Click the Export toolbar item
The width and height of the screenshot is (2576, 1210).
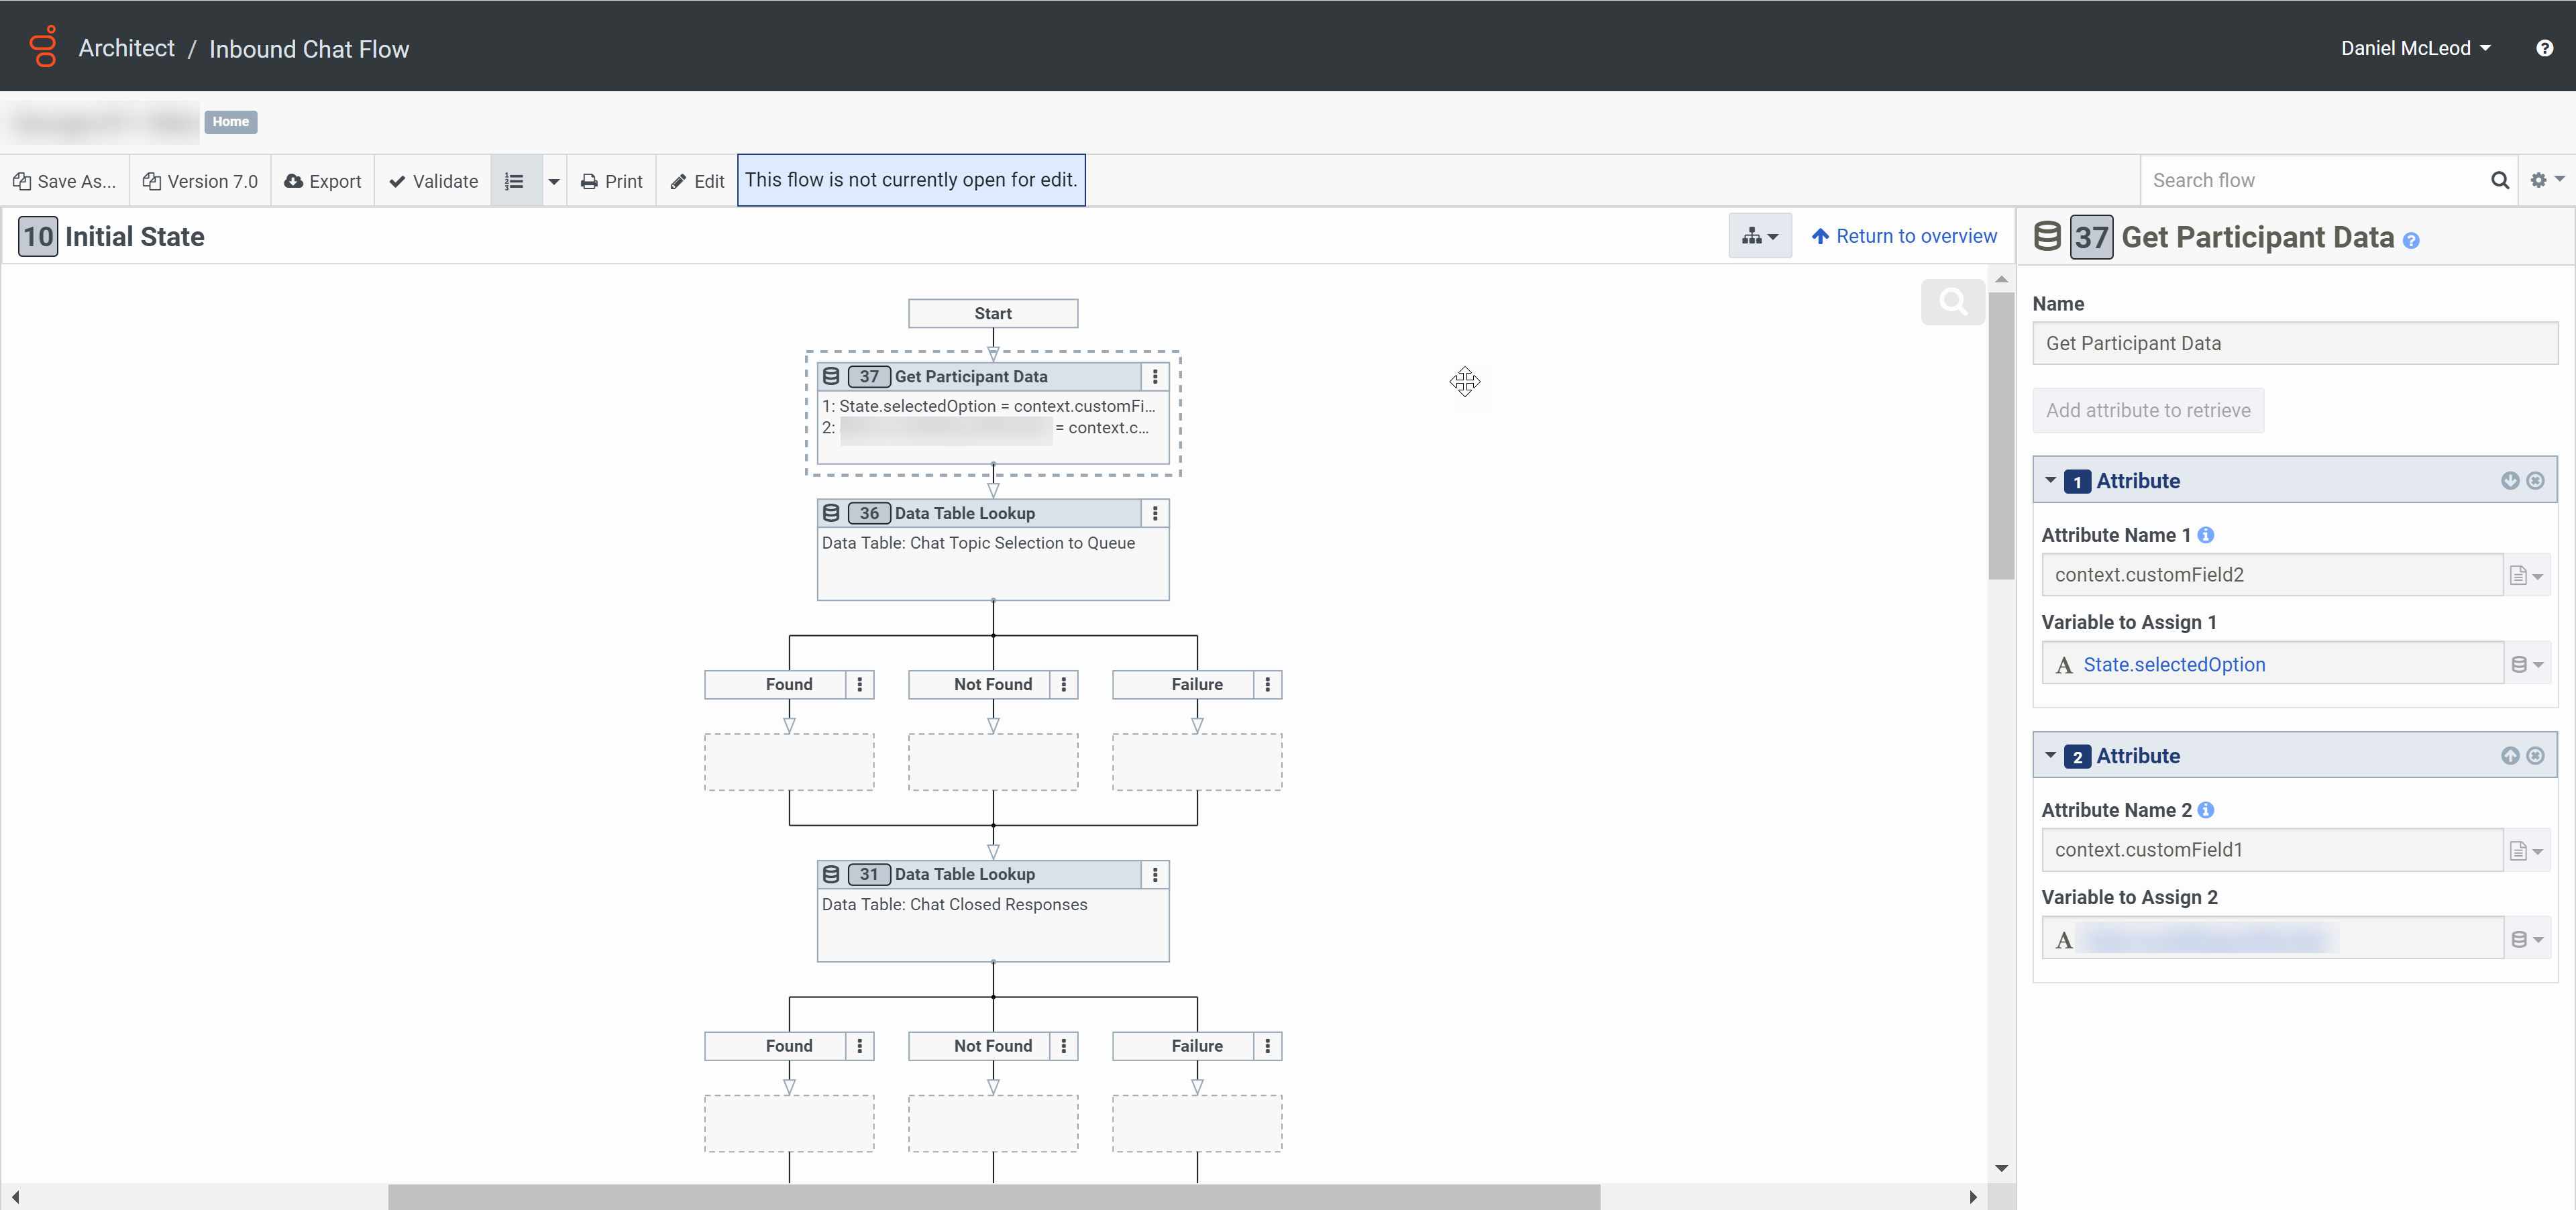322,181
